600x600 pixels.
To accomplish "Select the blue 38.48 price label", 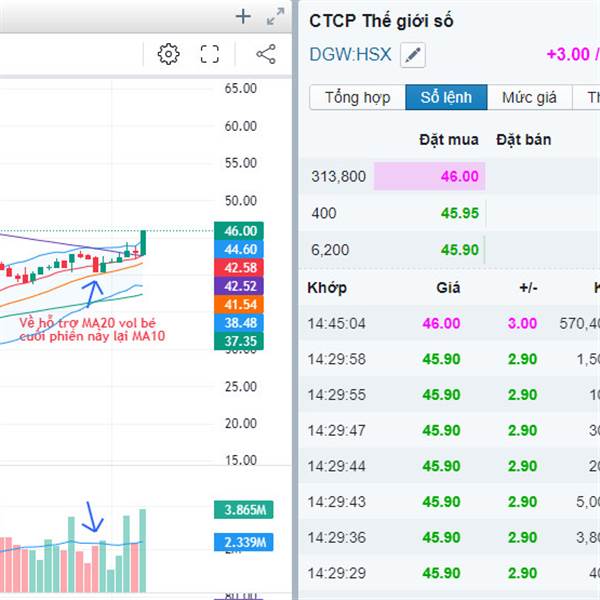I will [239, 323].
